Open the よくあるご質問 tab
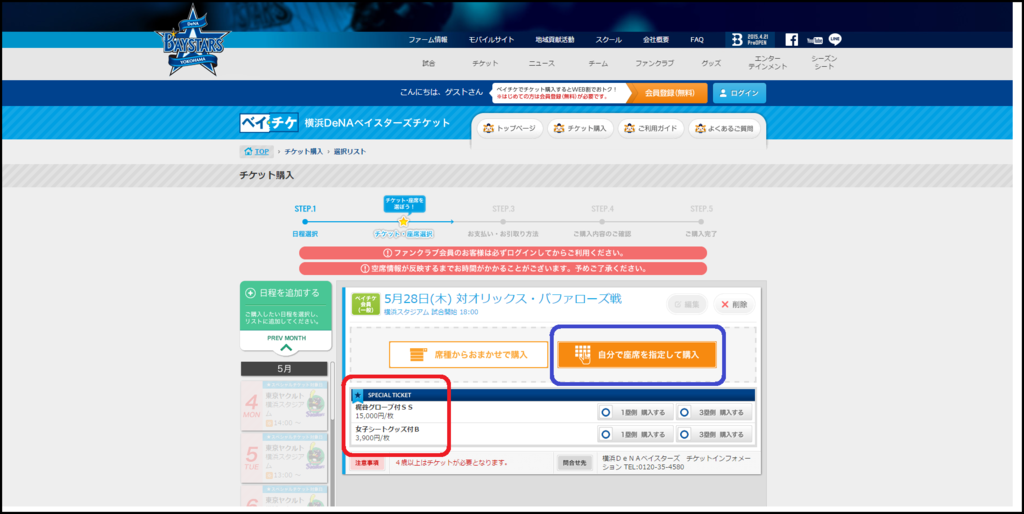The width and height of the screenshot is (1024, 514). point(724,129)
